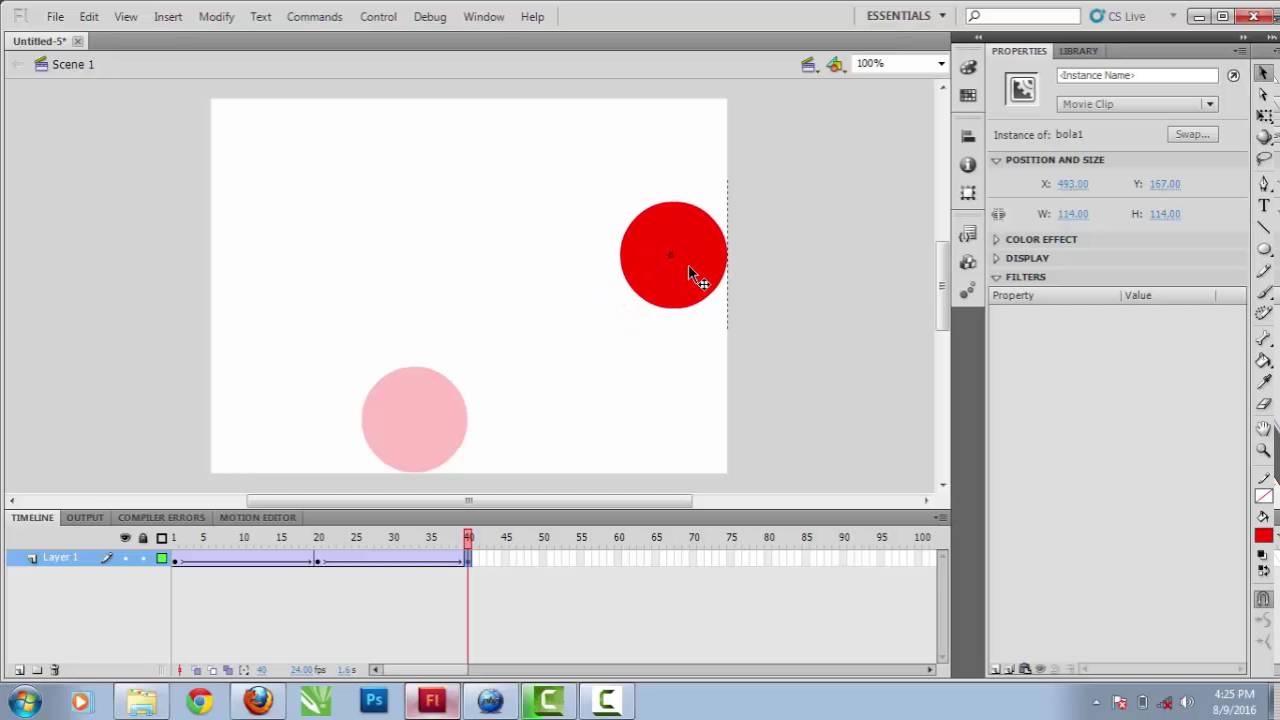This screenshot has width=1280, height=720.
Task: Open the Align panel icon
Action: (x=968, y=136)
